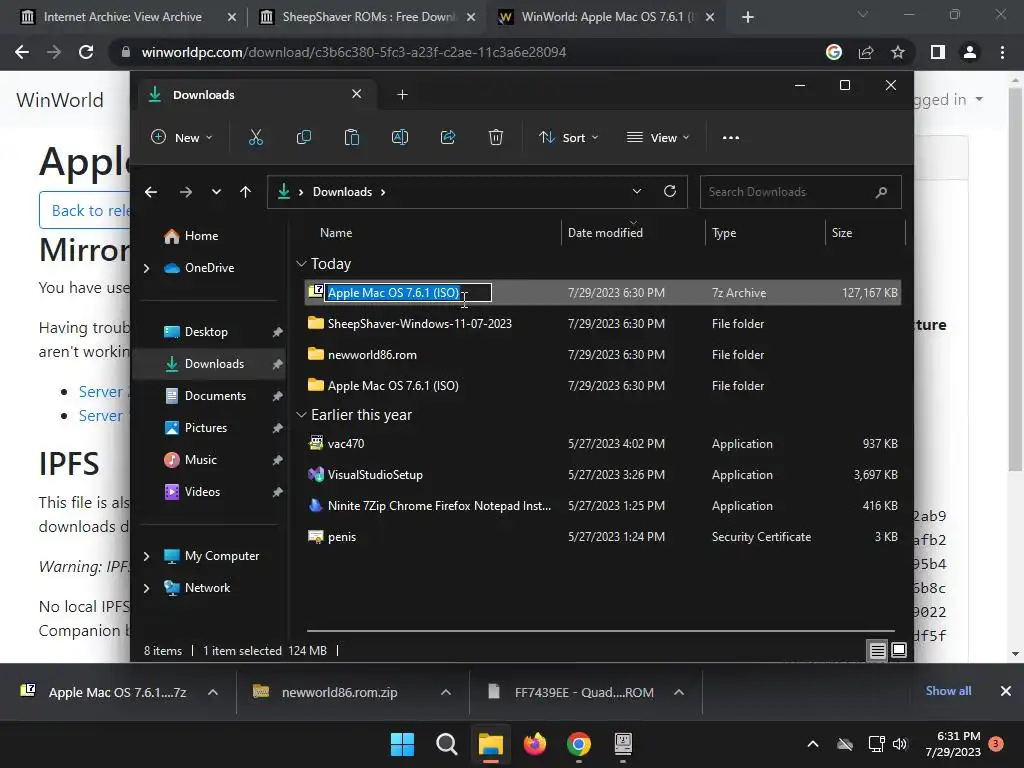Image resolution: width=1024 pixels, height=768 pixels.
Task: Open Chrome's three-dot menu
Action: 1002,52
